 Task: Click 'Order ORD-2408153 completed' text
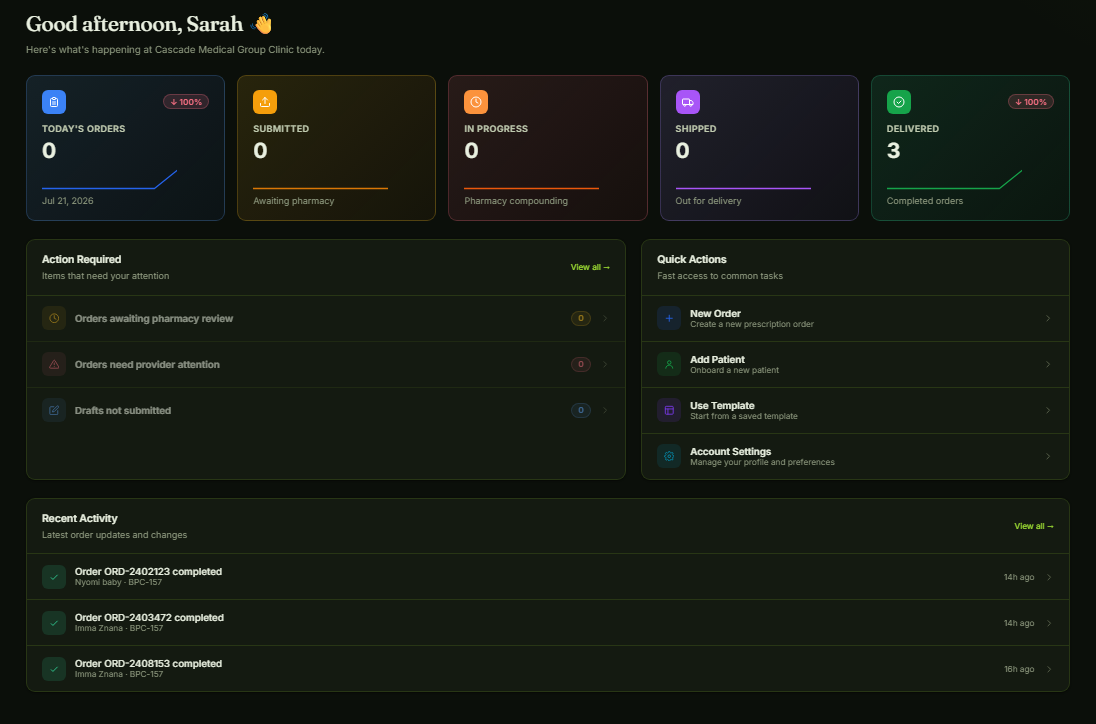[148, 664]
